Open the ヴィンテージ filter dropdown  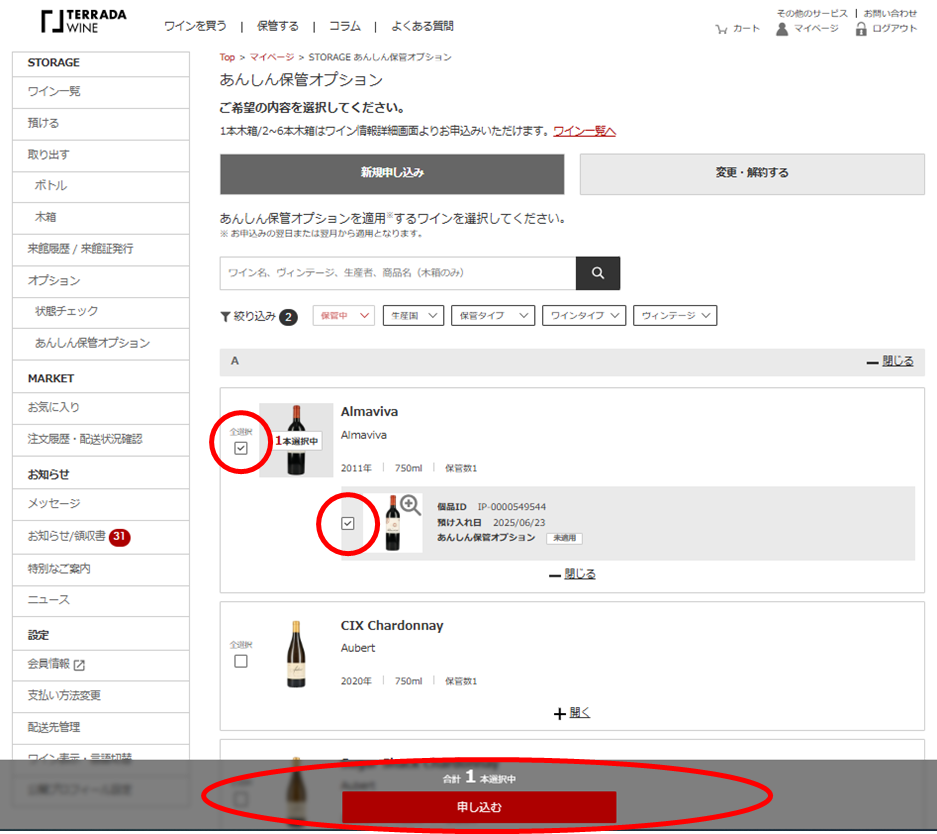click(x=675, y=315)
